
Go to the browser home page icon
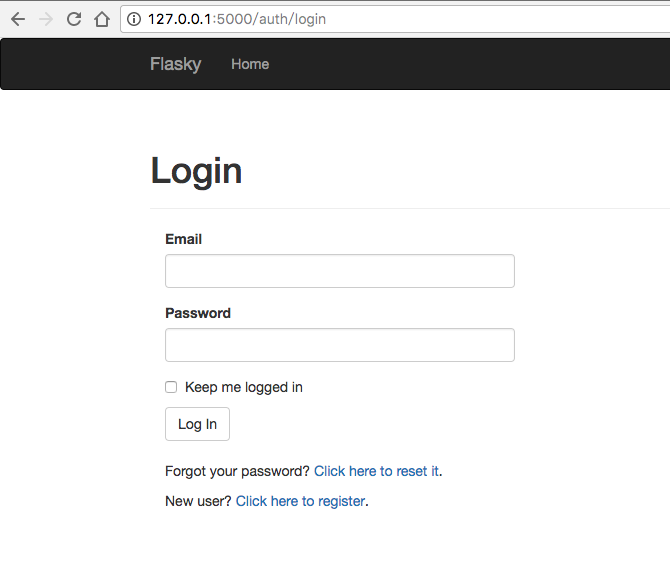tap(101, 19)
